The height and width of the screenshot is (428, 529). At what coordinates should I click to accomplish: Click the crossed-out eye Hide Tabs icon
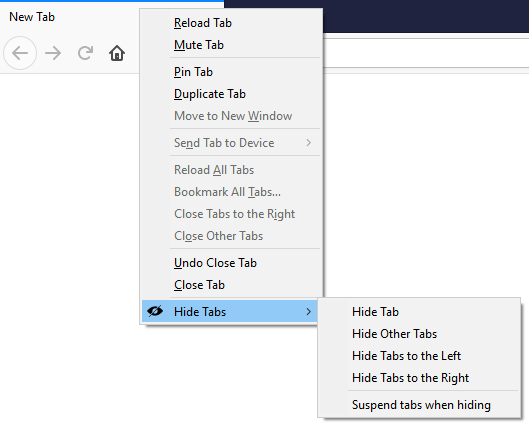(x=155, y=311)
